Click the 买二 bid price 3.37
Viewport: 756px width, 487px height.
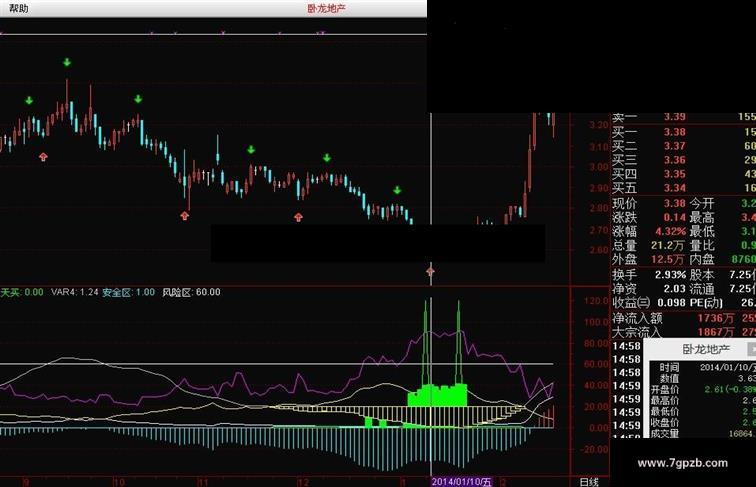point(675,146)
